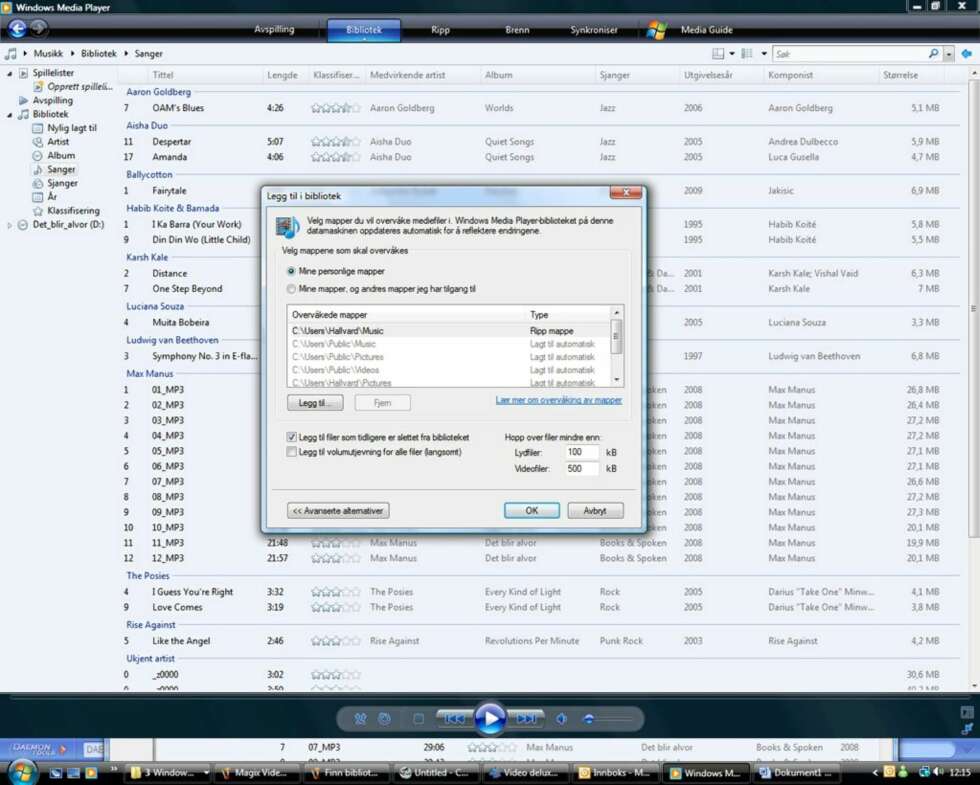The width and height of the screenshot is (980, 785).
Task: Open the Brenn tab
Action: (517, 29)
